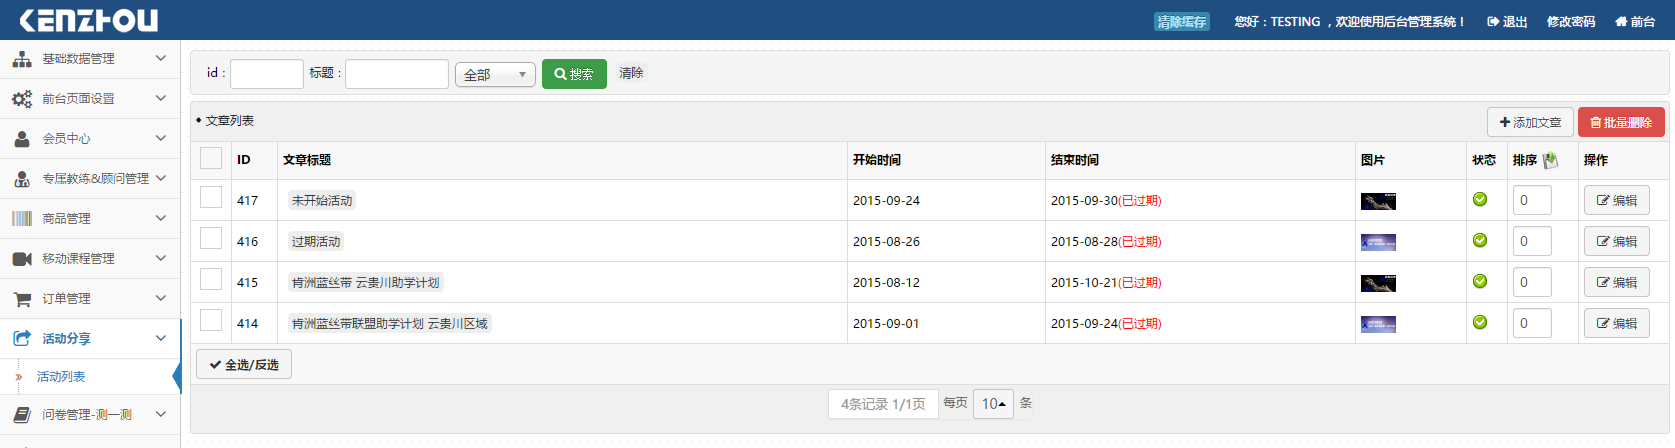The image size is (1675, 448).
Task: Click green status icon for row 417
Action: (x=1480, y=200)
